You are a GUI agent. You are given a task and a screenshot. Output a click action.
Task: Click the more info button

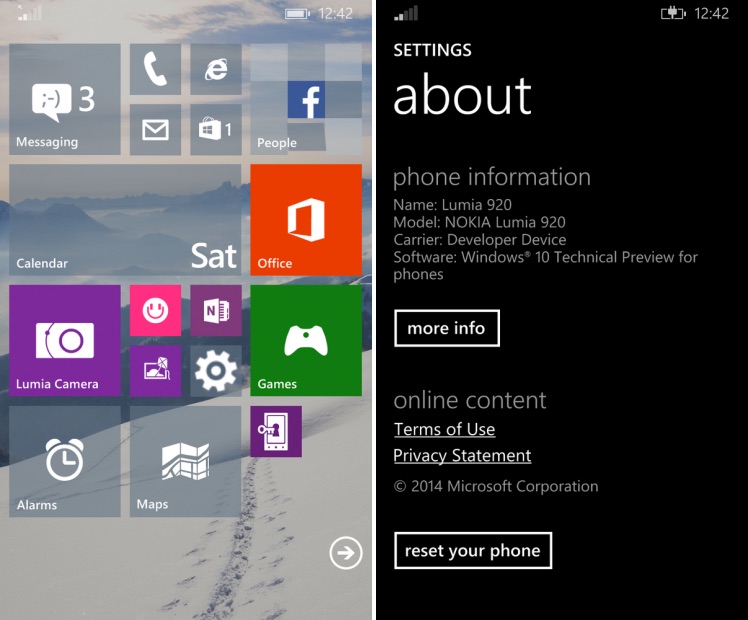447,328
